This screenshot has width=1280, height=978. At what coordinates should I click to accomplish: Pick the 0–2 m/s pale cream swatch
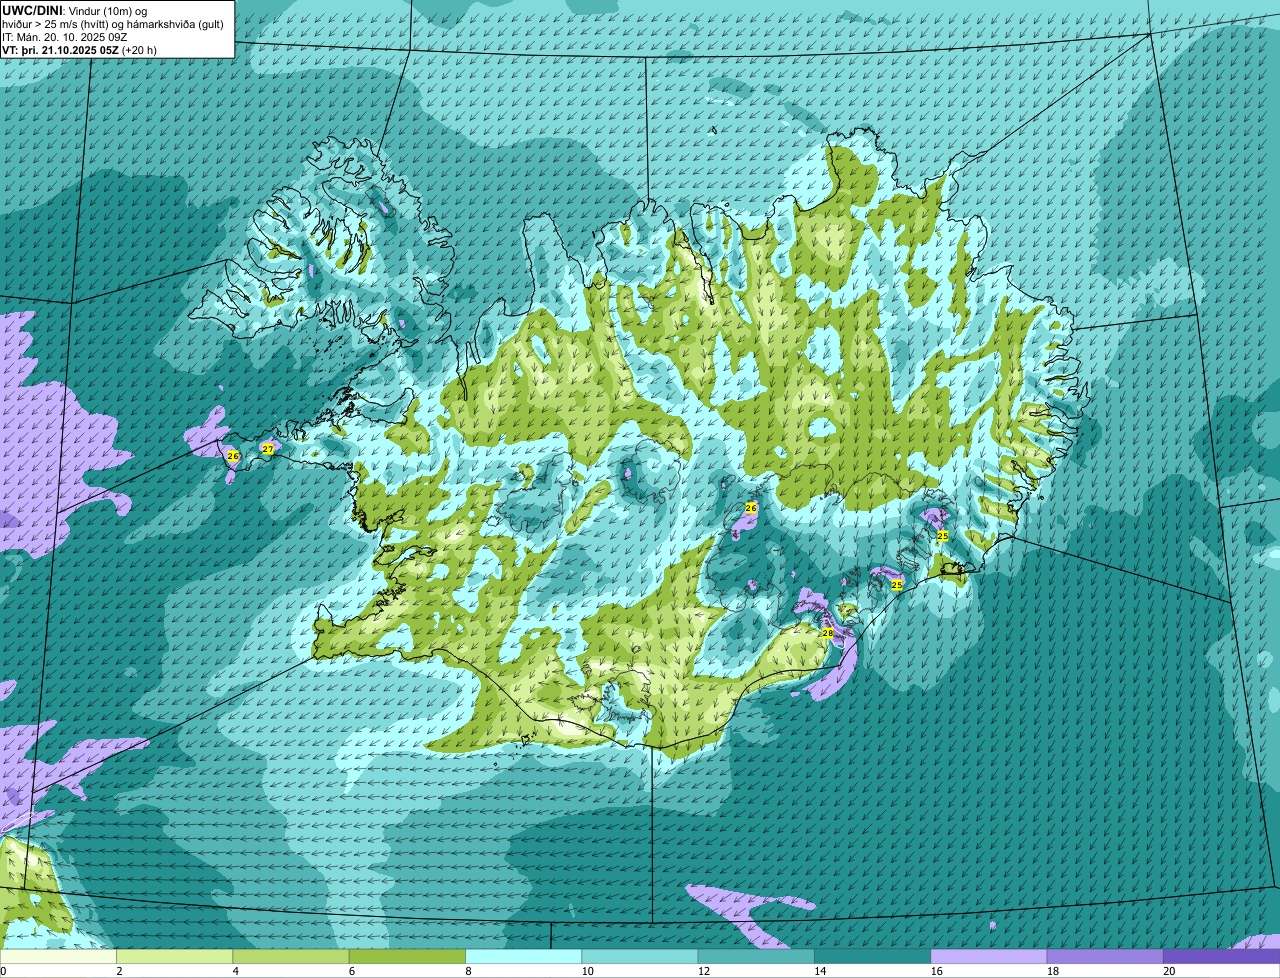[58, 956]
